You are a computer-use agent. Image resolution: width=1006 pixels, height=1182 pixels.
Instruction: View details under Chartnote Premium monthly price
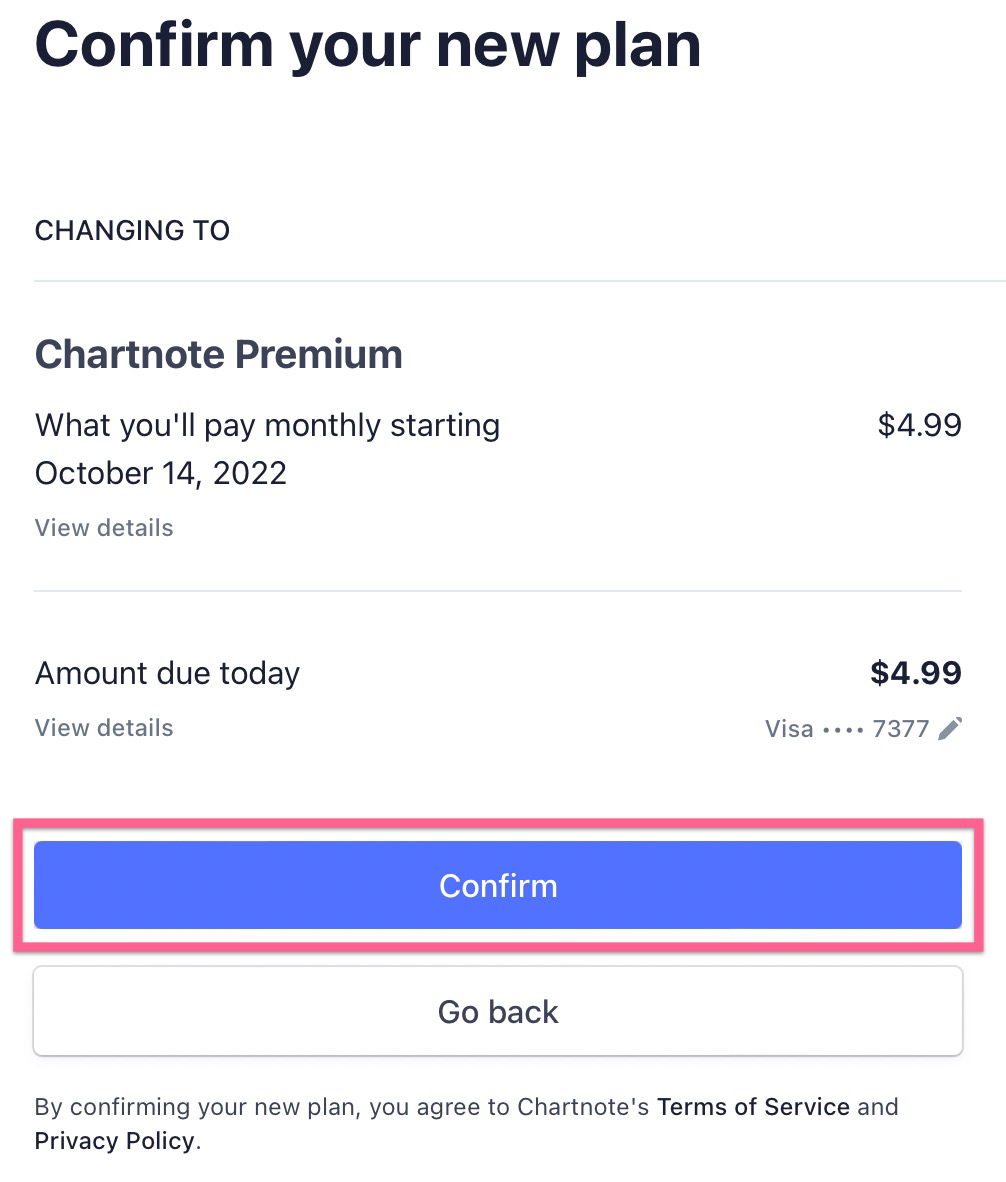click(104, 528)
